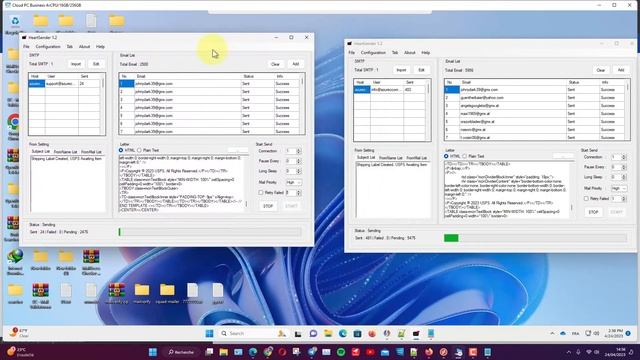The height and width of the screenshot is (360, 640).
Task: Open Help menu in right HeartSender window
Action: (426, 53)
